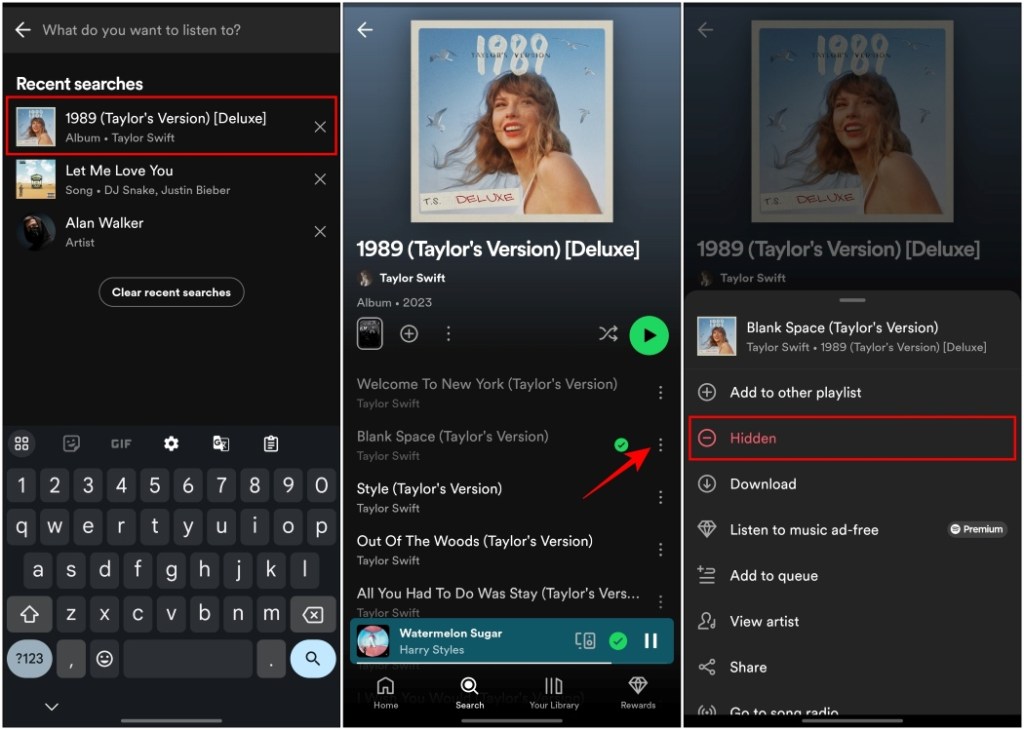Tap keyboard space bar
The image size is (1024, 730).
click(187, 658)
